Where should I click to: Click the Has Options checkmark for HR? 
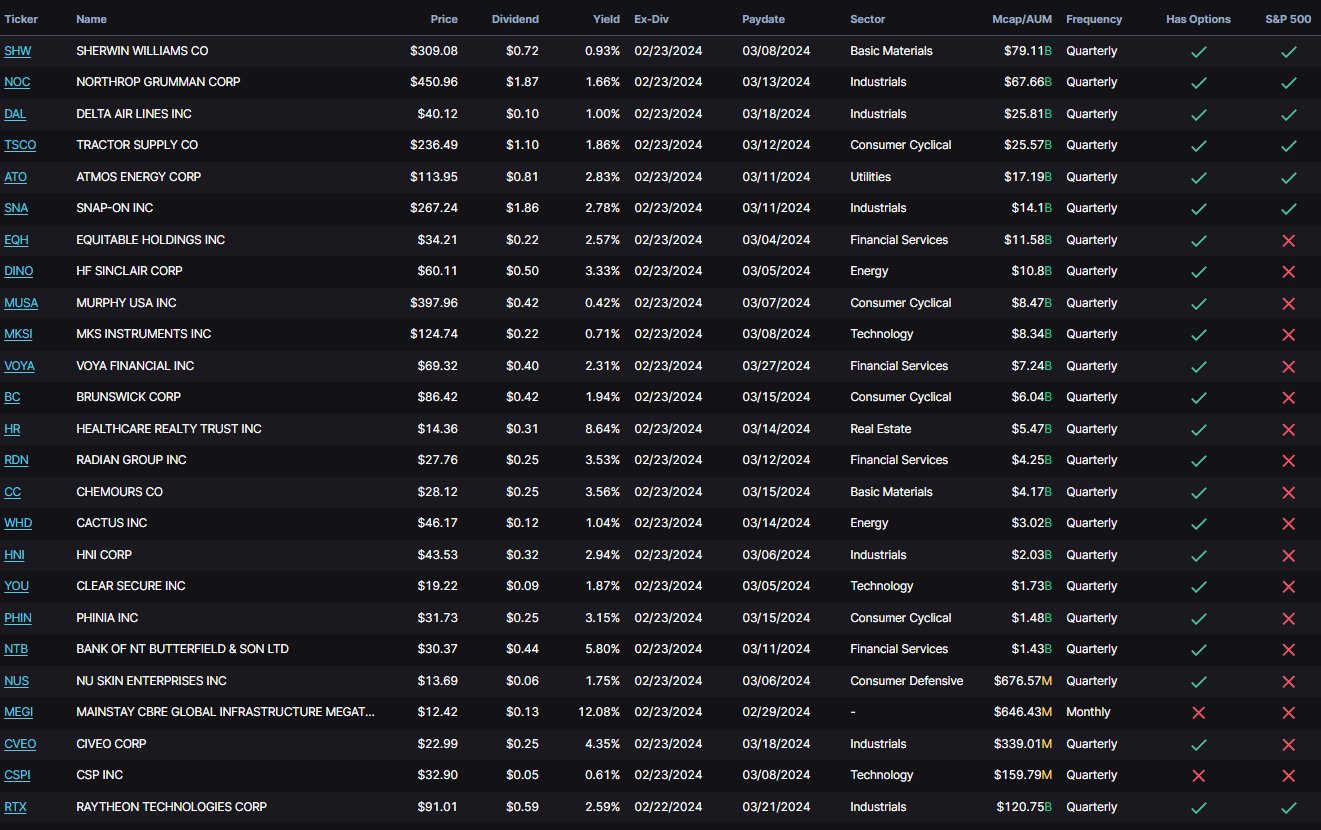(x=1199, y=429)
